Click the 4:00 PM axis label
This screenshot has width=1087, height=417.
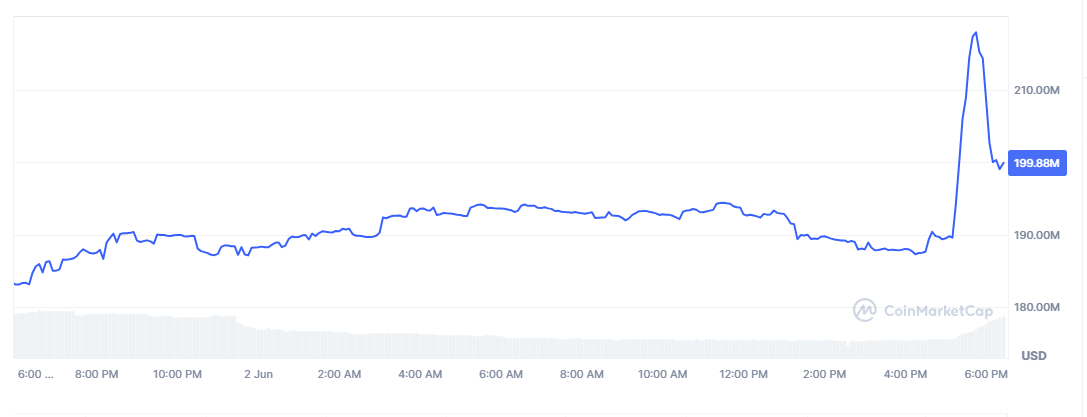point(906,374)
